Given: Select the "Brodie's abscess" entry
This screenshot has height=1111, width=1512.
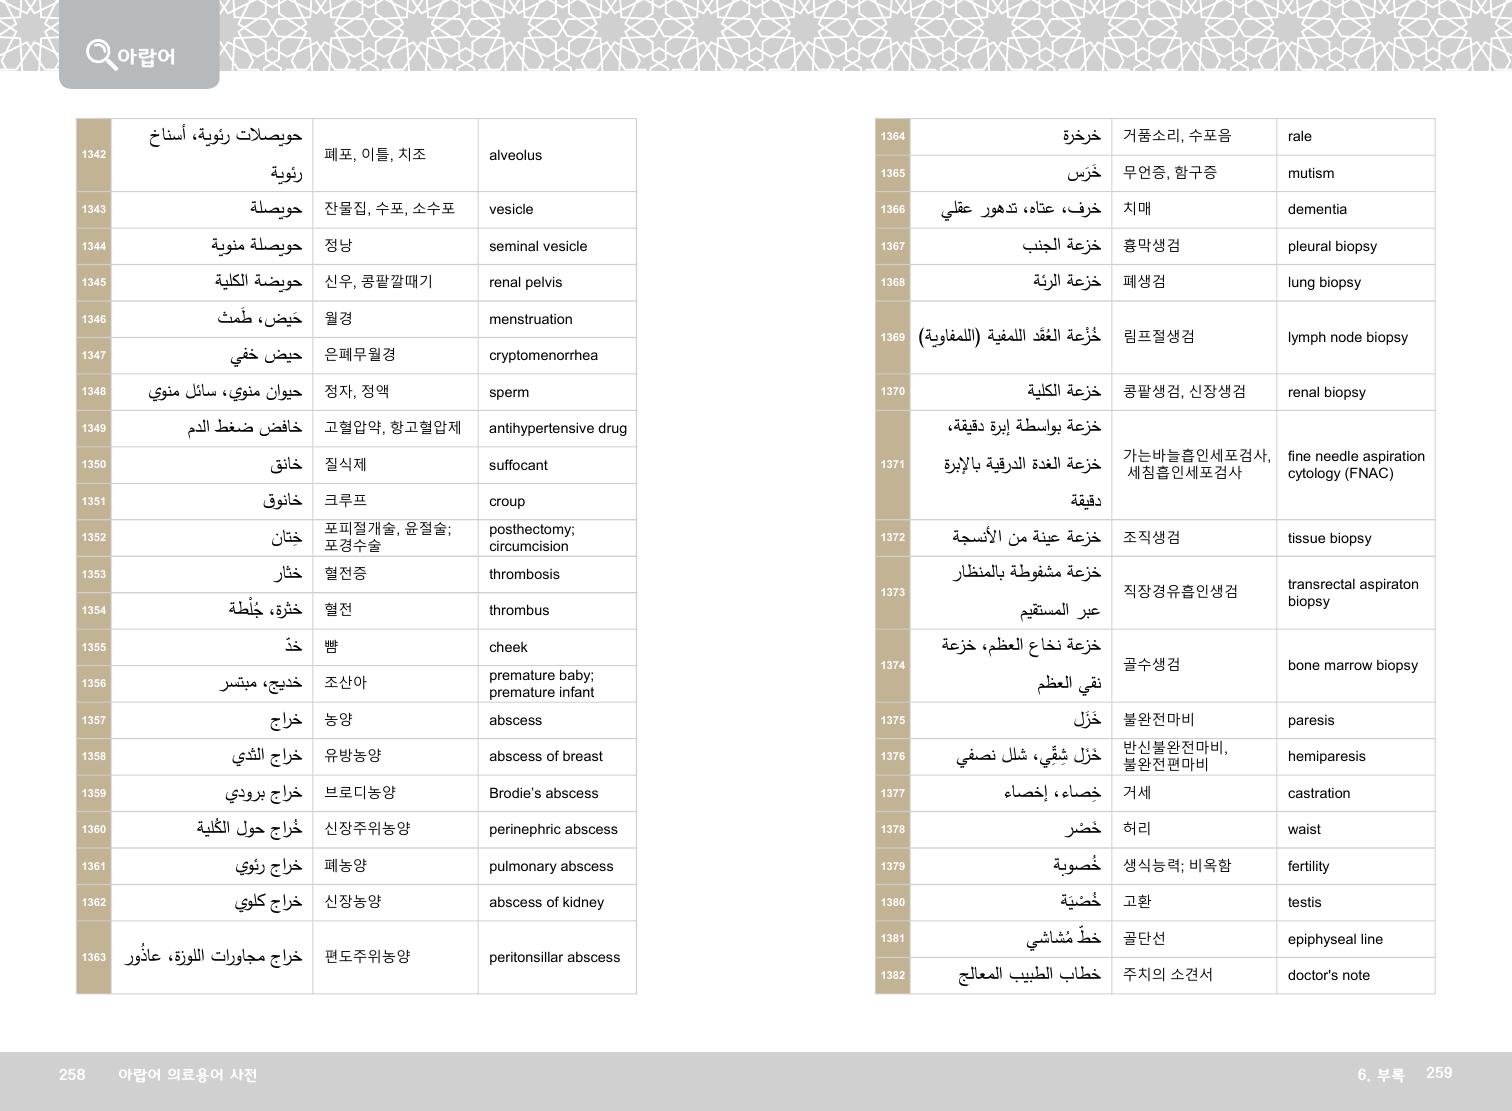Looking at the screenshot, I should coord(543,794).
